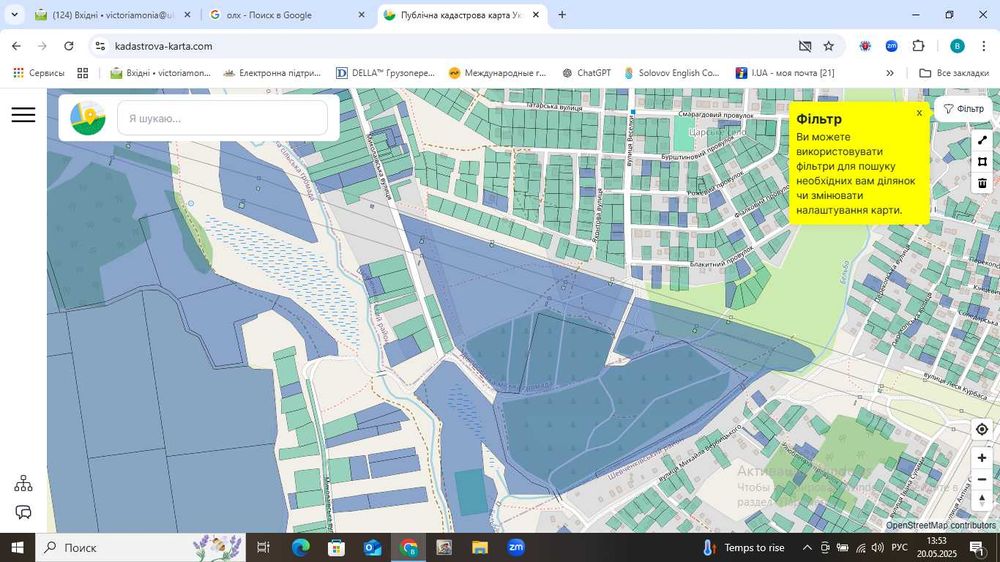
Task: Close the yellow Фільтр tooltip
Action: pos(919,113)
